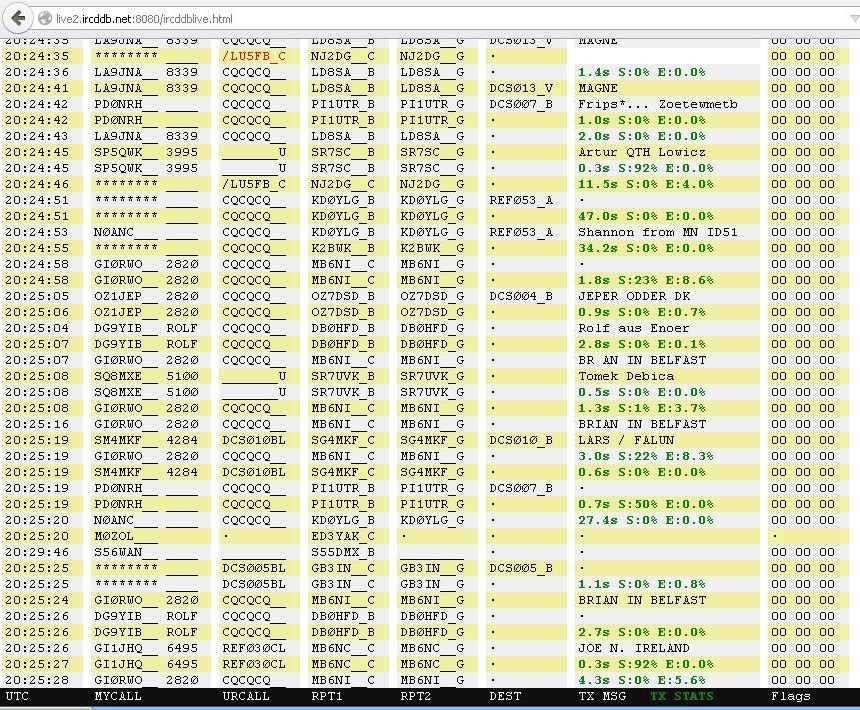Click the globe site identity icon
Viewport: 860px width, 710px height.
click(x=45, y=19)
